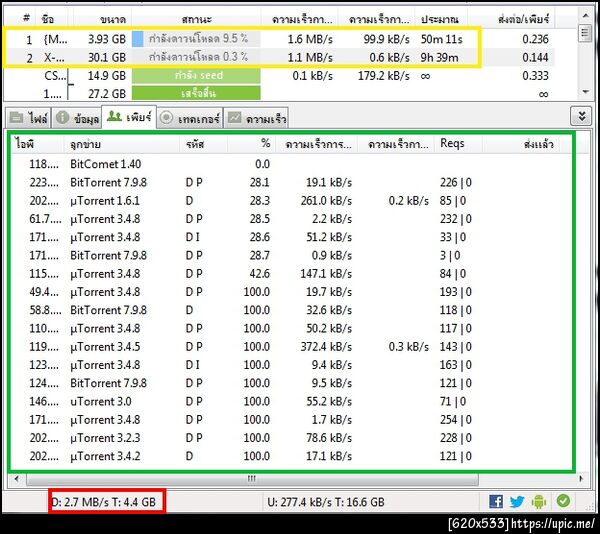Image resolution: width=600 pixels, height=534 pixels.
Task: Click the right arrow of the horizontal scrollbar
Action: (581, 479)
